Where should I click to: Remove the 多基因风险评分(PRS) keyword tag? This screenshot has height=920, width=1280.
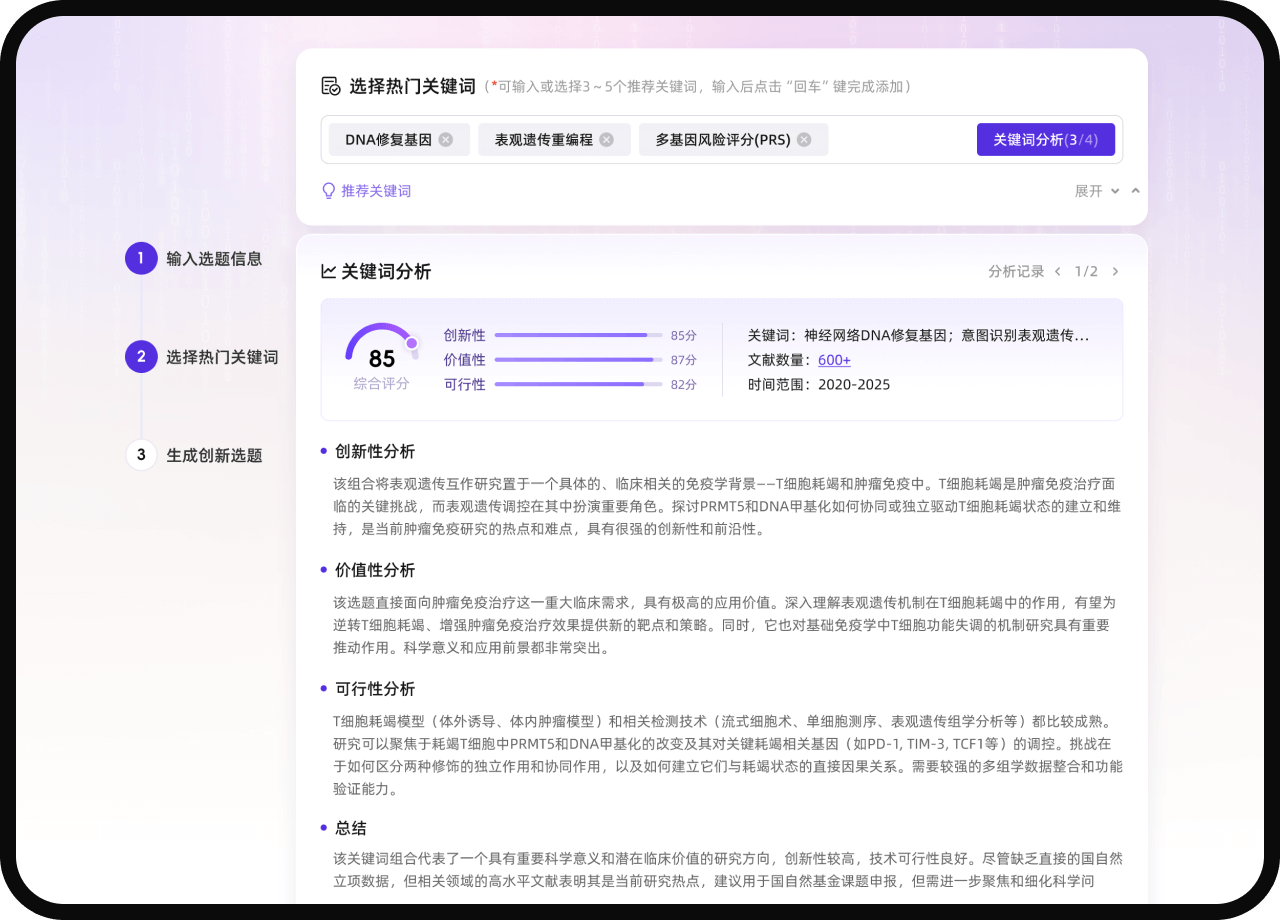804,140
